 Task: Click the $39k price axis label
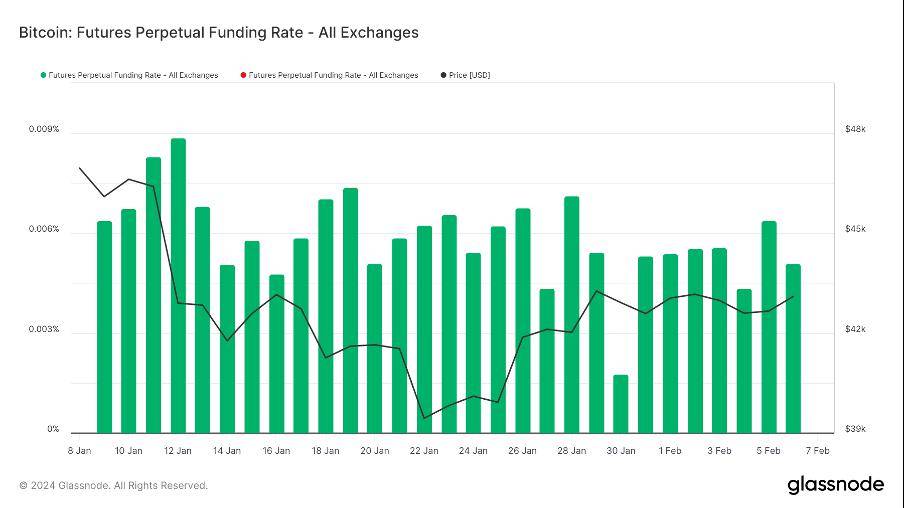click(855, 429)
